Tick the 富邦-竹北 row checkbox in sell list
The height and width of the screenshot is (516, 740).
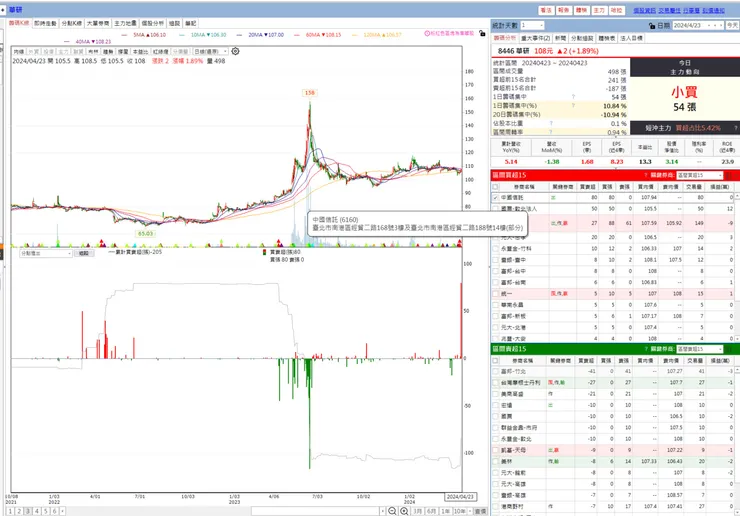(x=496, y=371)
